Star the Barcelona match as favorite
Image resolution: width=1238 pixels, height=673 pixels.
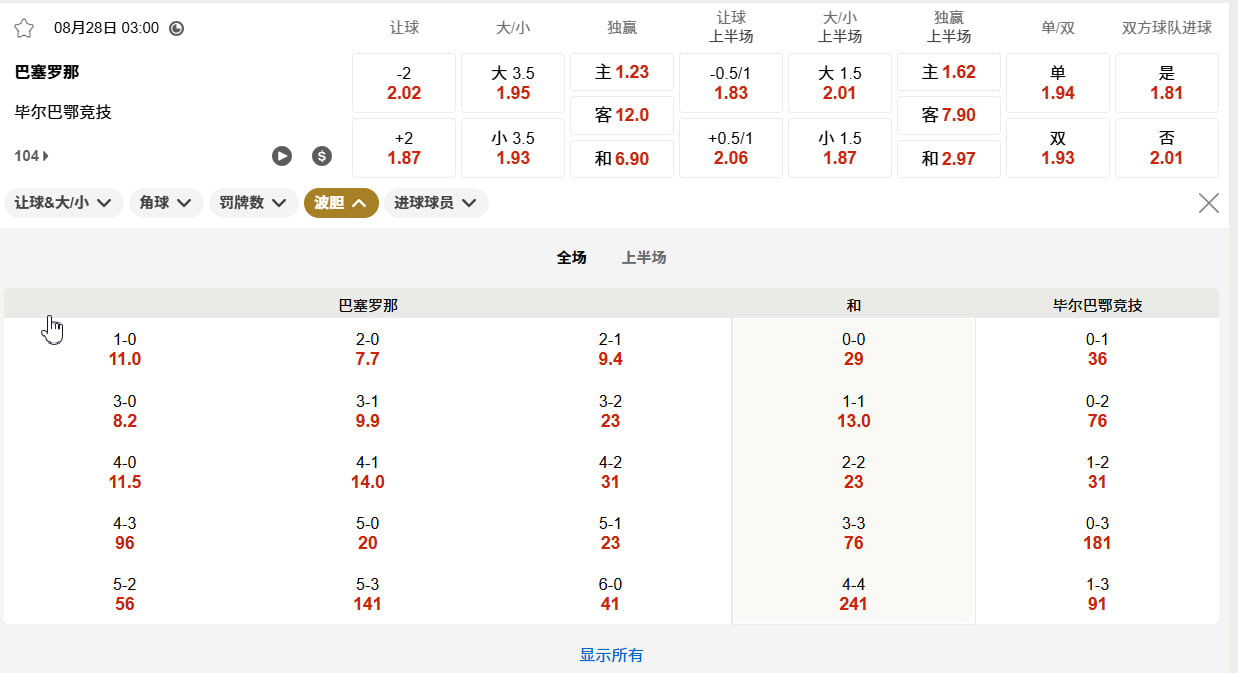[x=24, y=28]
